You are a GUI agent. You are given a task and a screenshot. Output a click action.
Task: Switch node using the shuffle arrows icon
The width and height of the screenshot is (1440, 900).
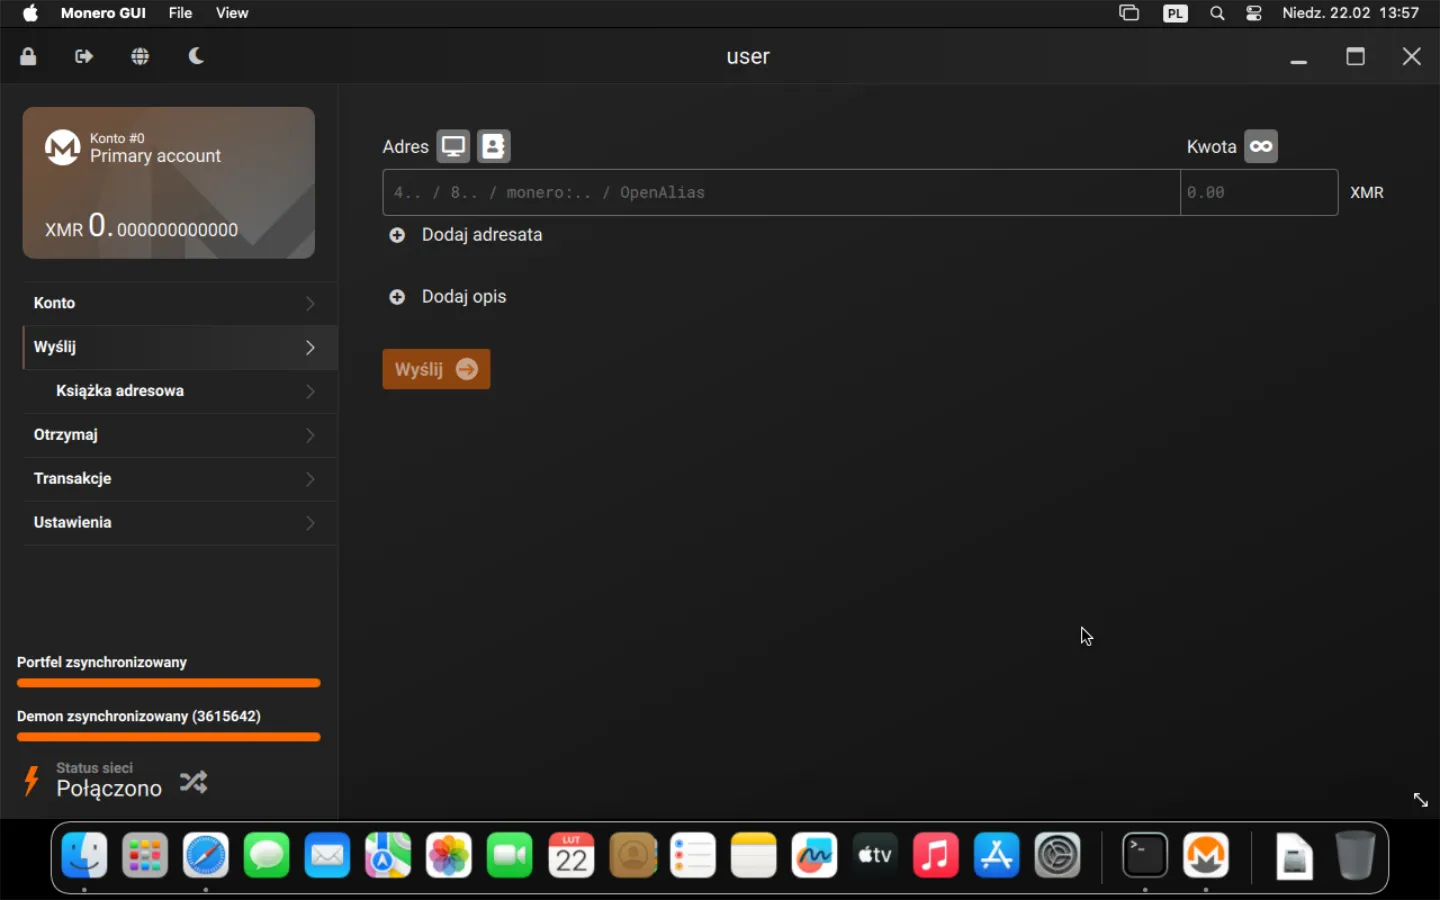[x=193, y=782]
